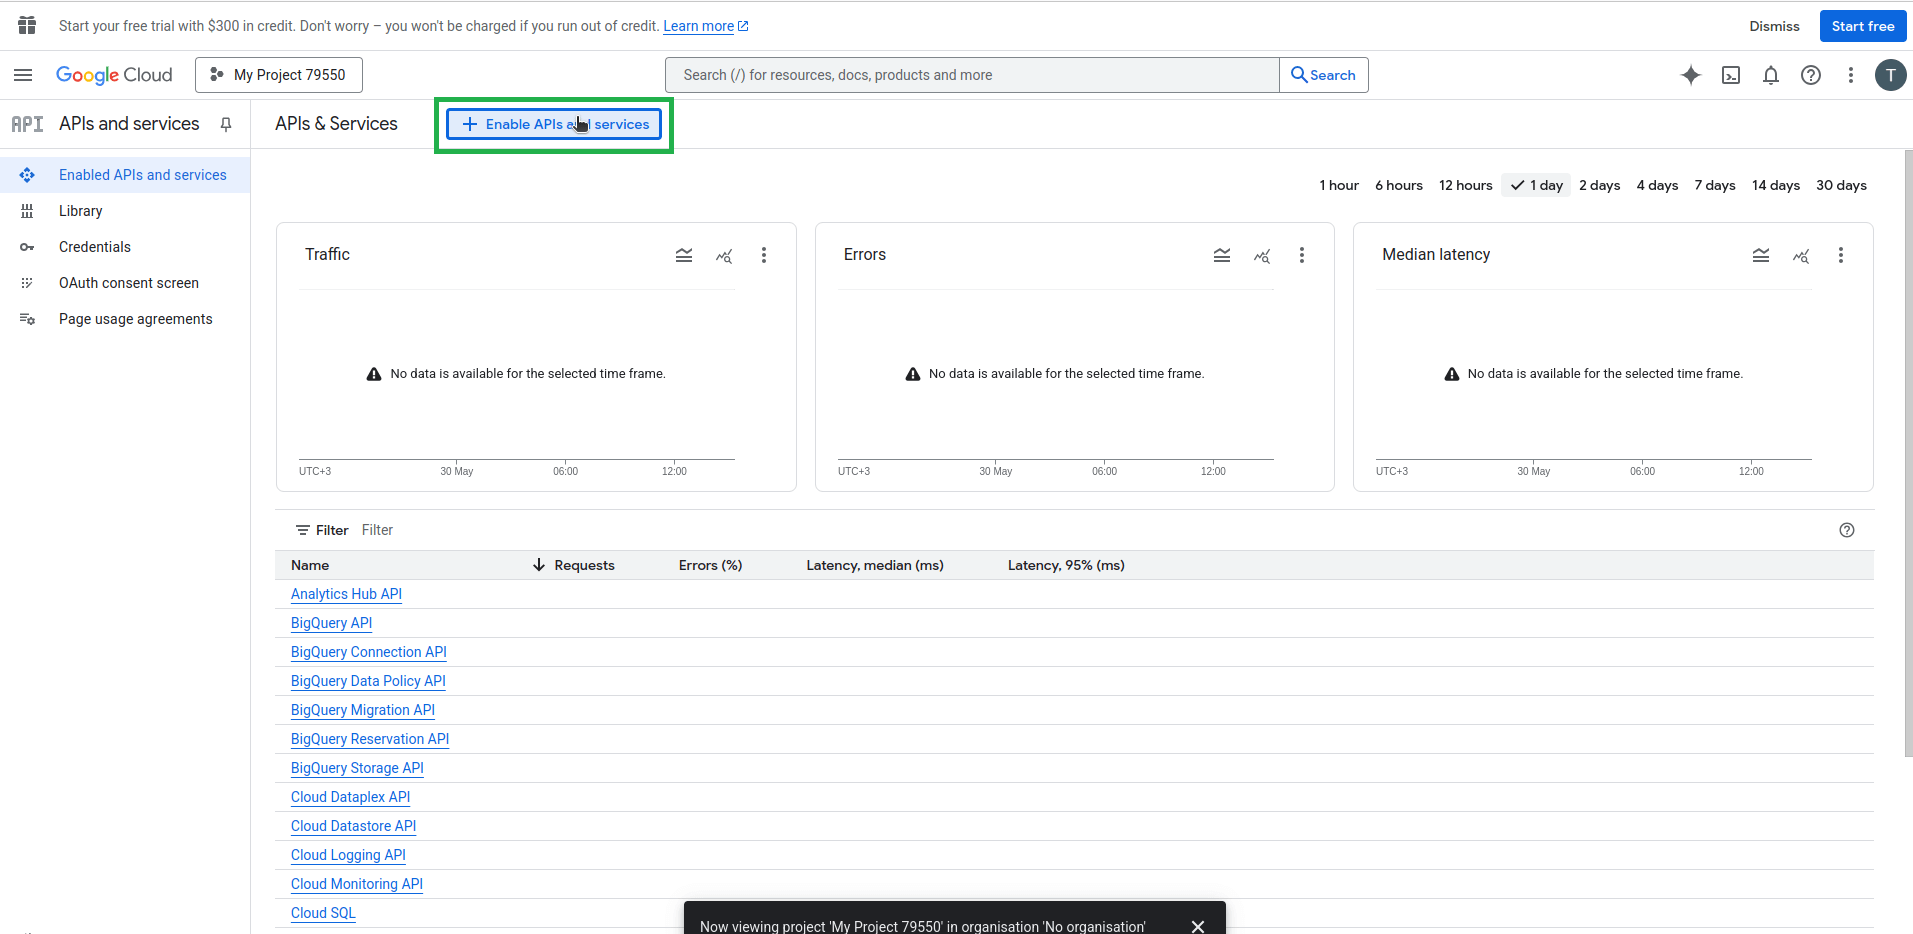Open the My Project 79550 project picker
The image size is (1913, 934).
tap(279, 75)
